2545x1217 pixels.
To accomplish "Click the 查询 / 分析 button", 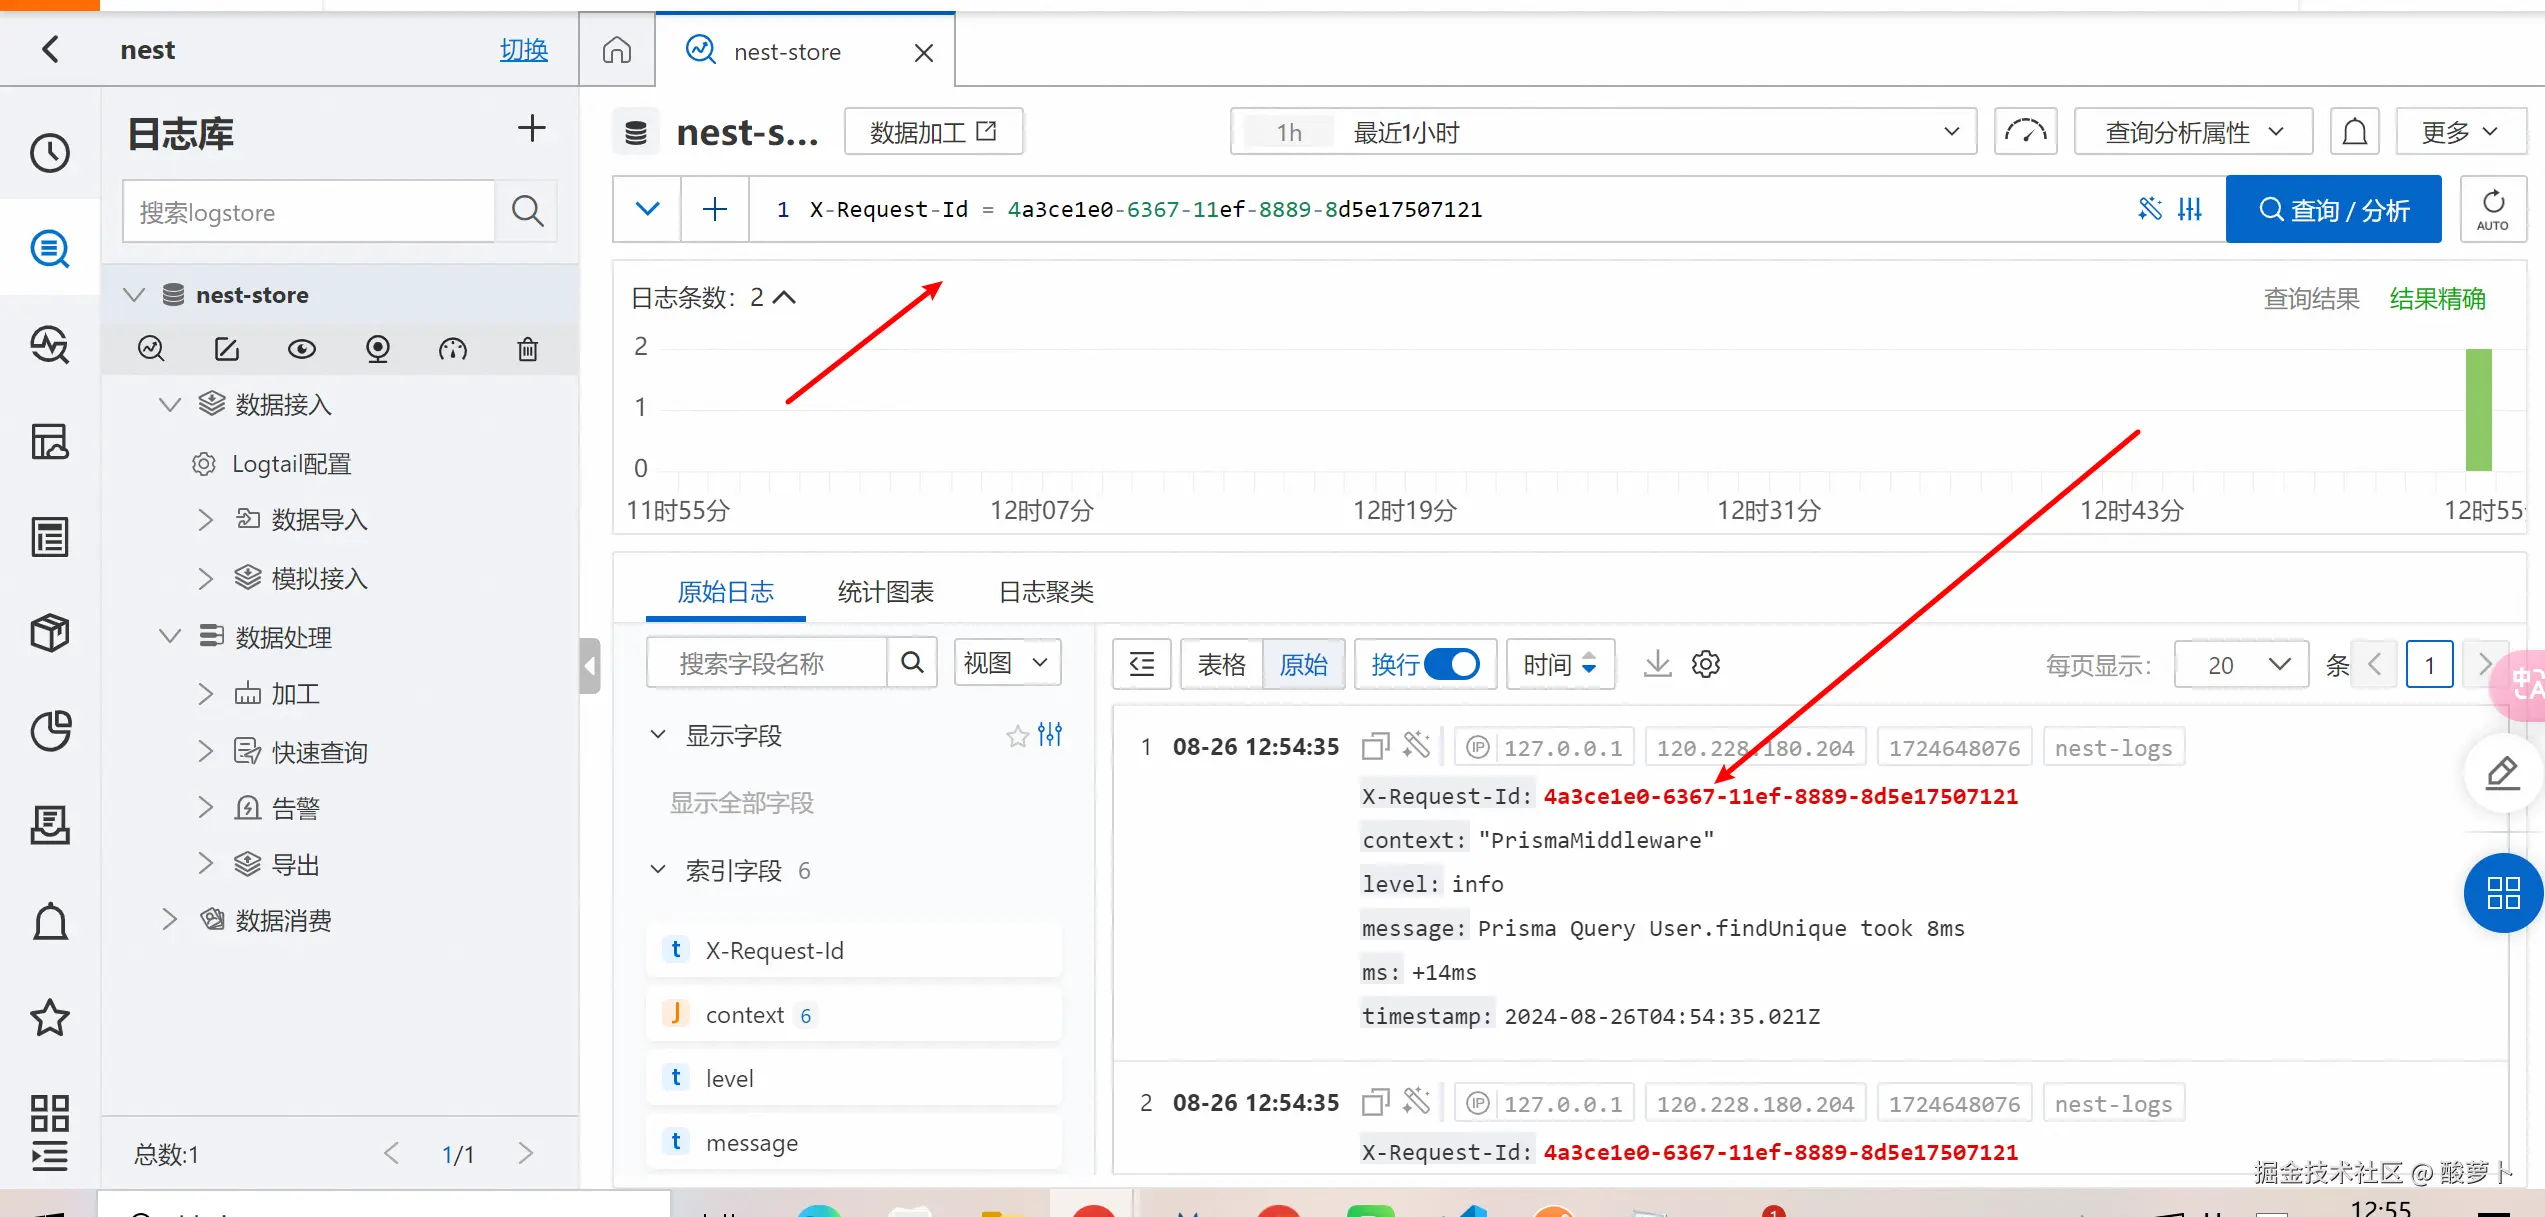I will [2333, 210].
